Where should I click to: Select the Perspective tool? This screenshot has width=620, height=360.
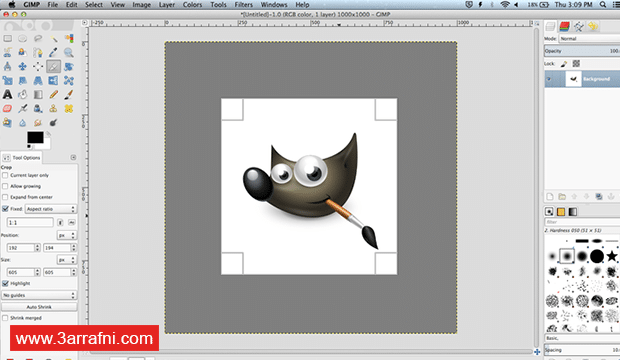(x=38, y=81)
